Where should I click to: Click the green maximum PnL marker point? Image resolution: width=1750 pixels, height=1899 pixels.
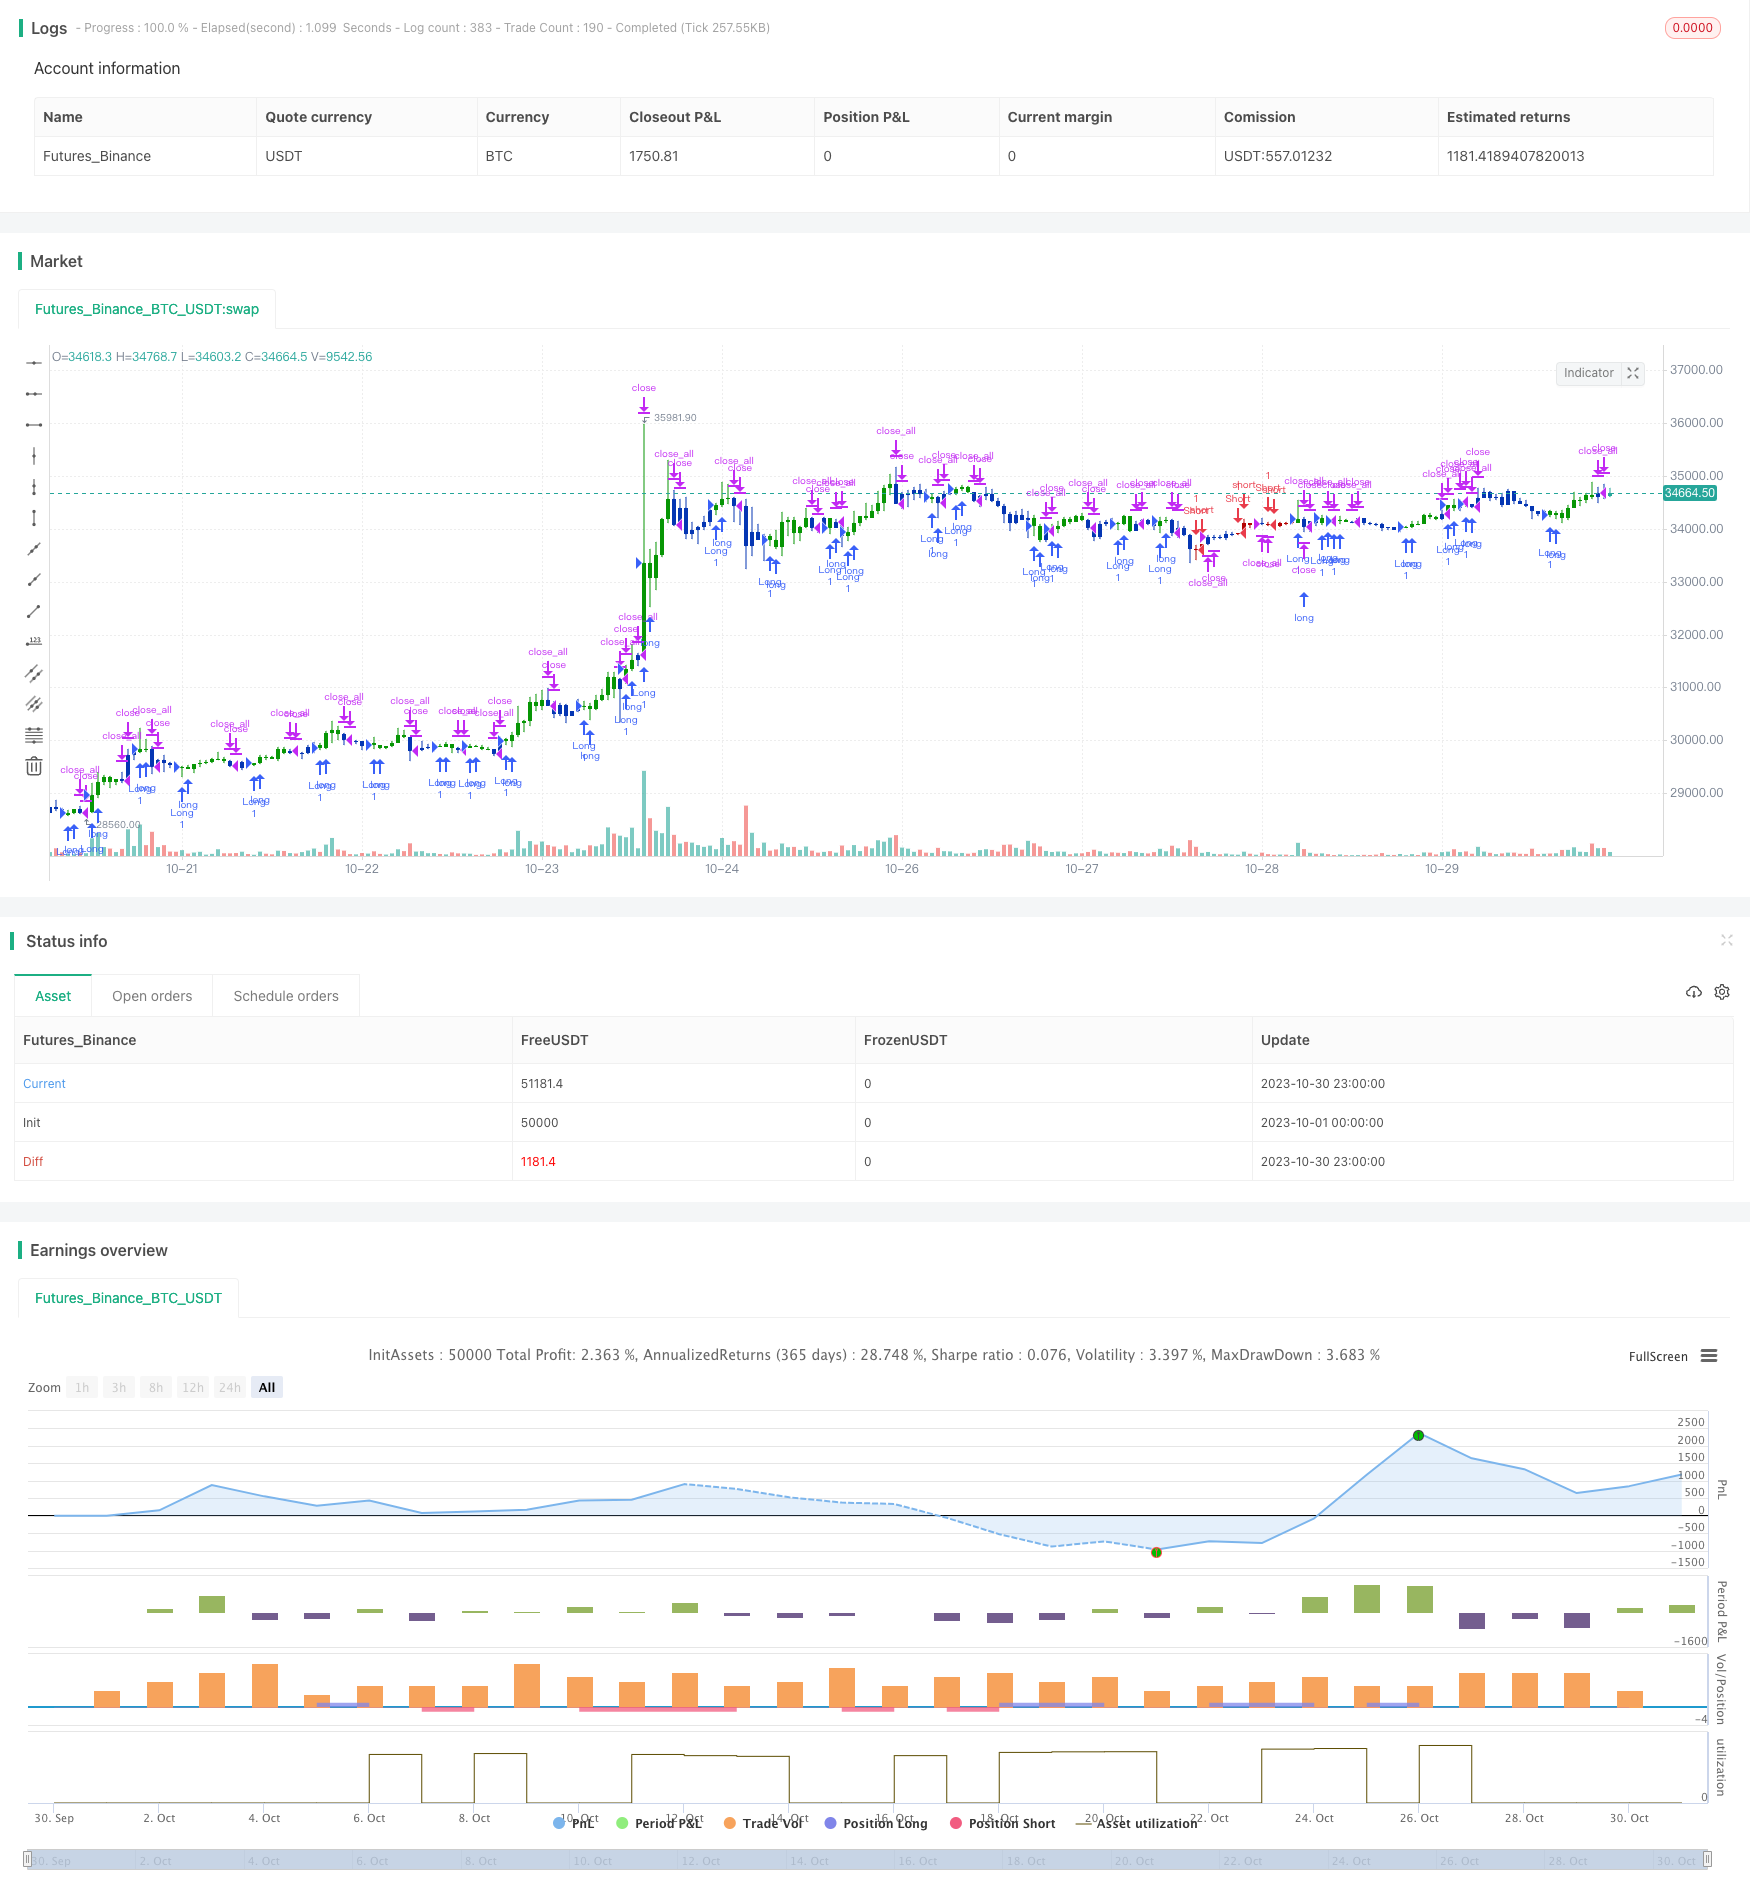(1418, 1435)
